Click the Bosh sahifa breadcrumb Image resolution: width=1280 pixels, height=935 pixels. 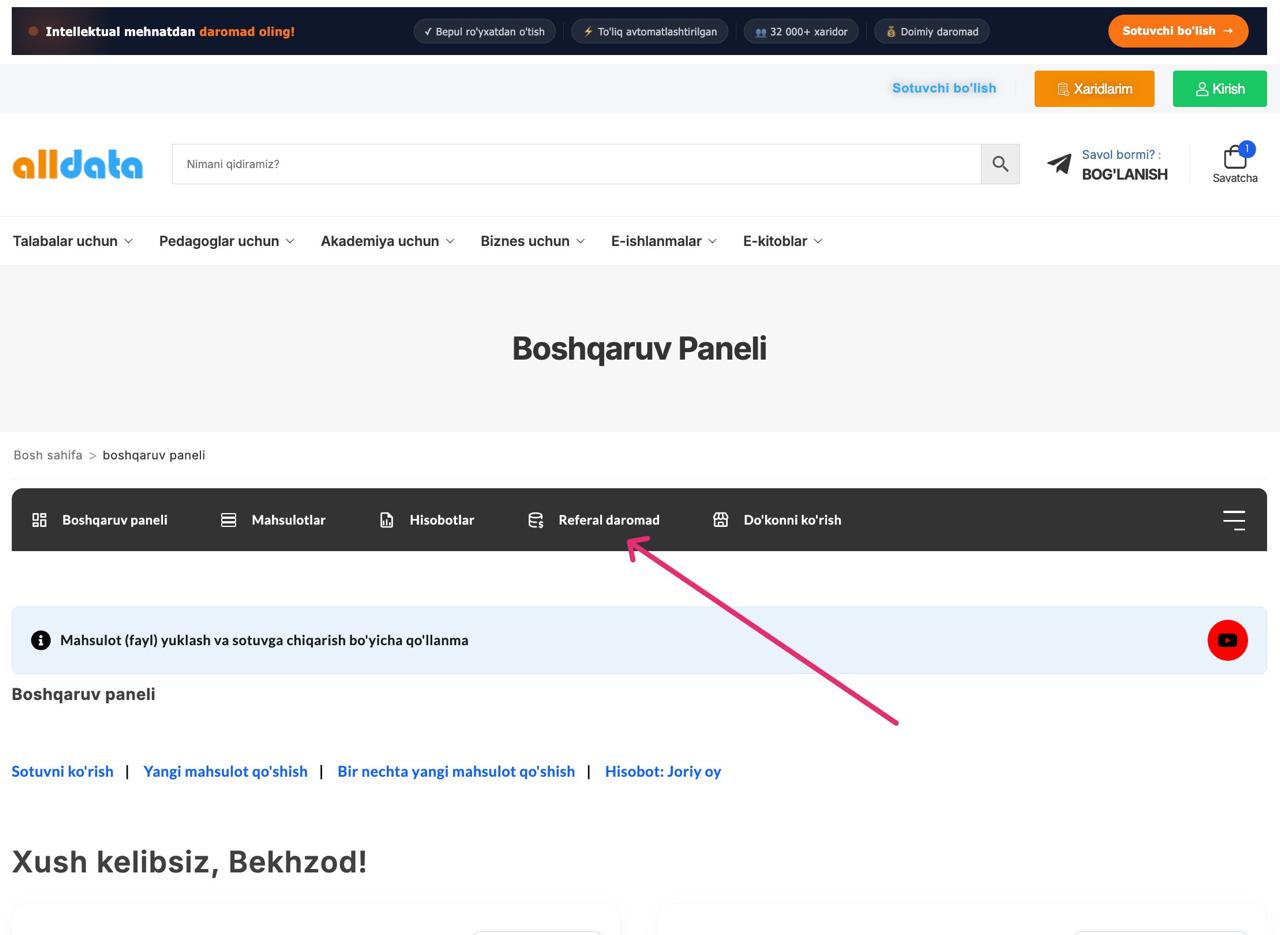[x=48, y=455]
